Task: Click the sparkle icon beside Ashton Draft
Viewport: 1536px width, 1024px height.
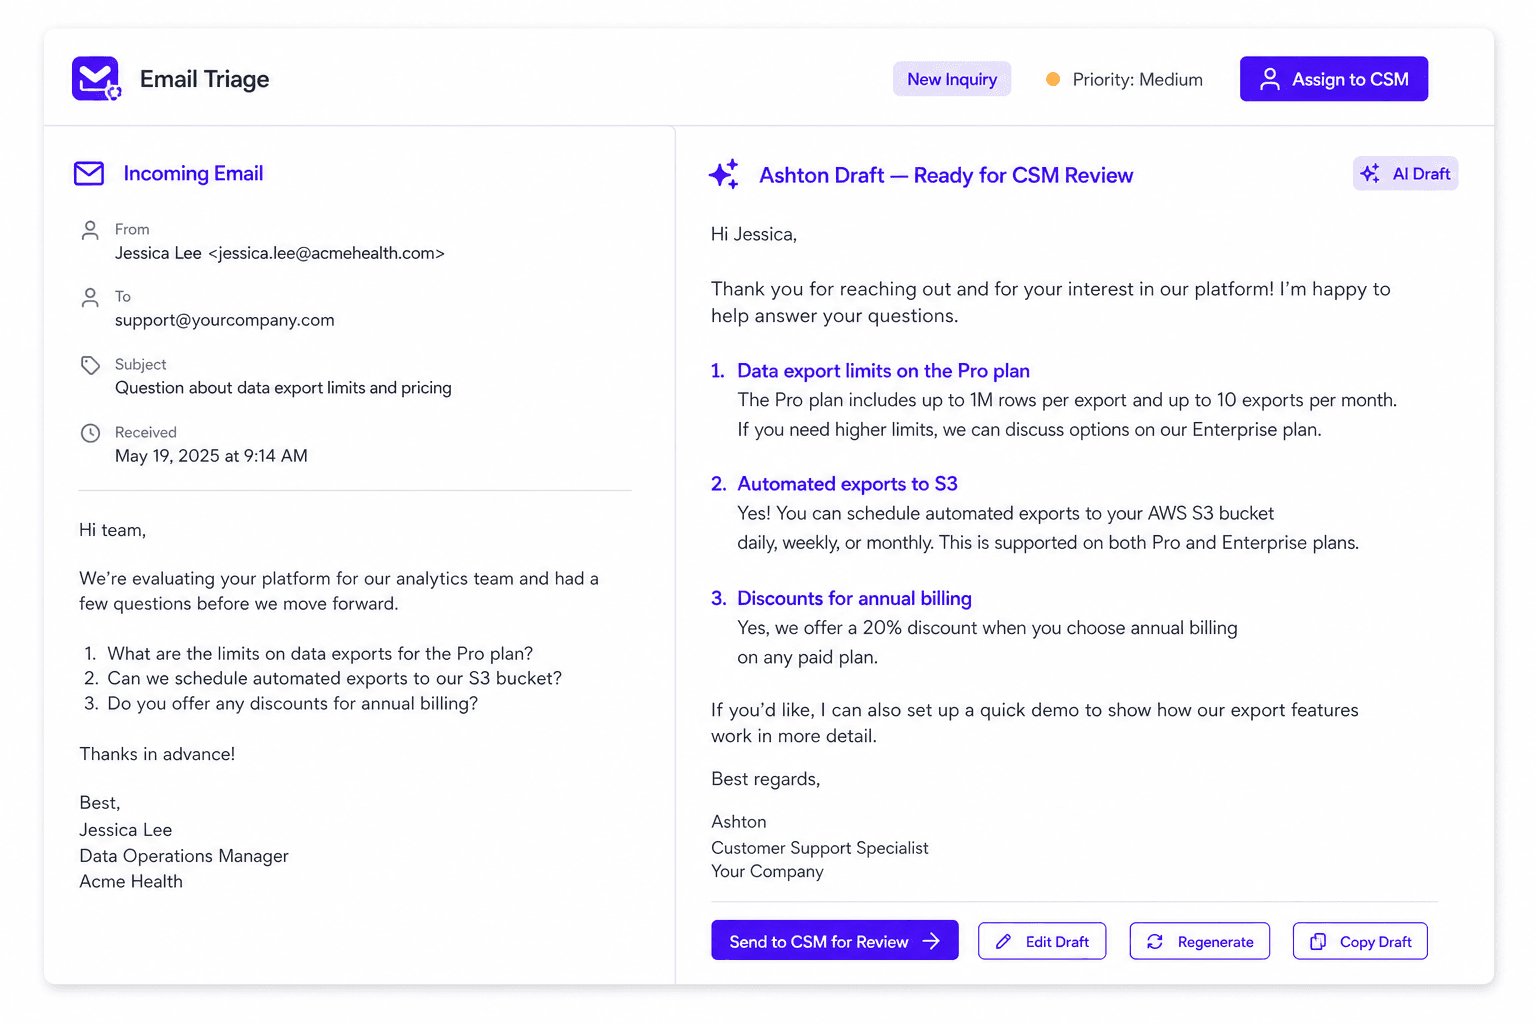Action: tap(724, 174)
